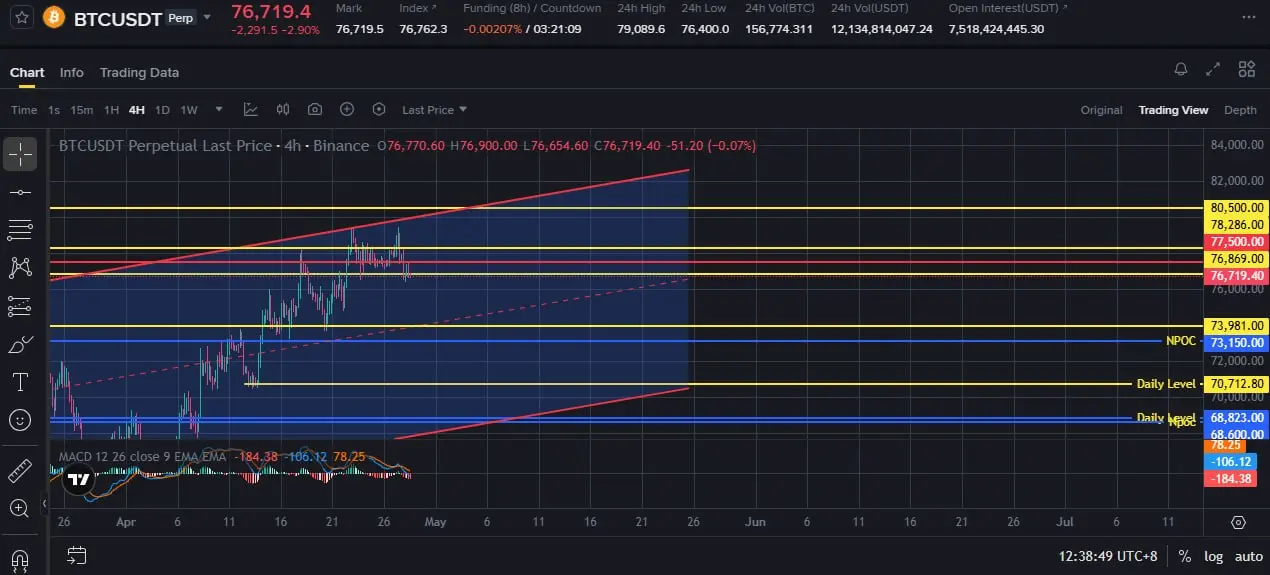Open the Chart tab
The height and width of the screenshot is (575, 1270).
click(x=27, y=72)
